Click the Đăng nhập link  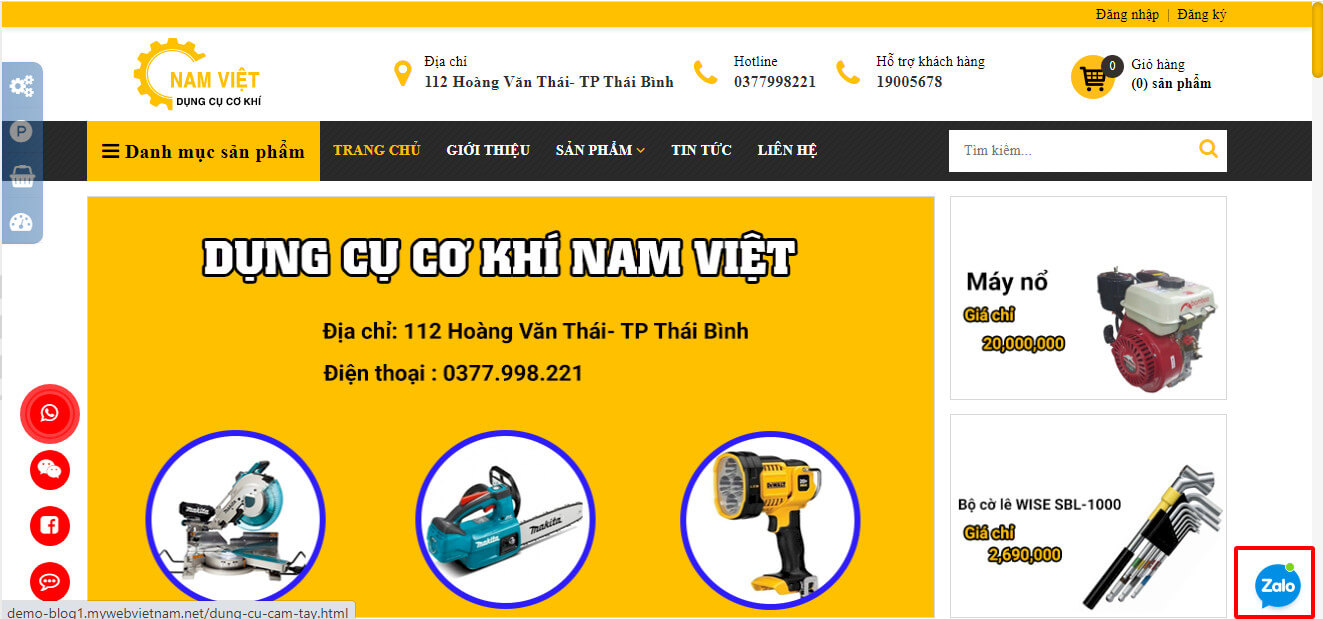pyautogui.click(x=1127, y=14)
